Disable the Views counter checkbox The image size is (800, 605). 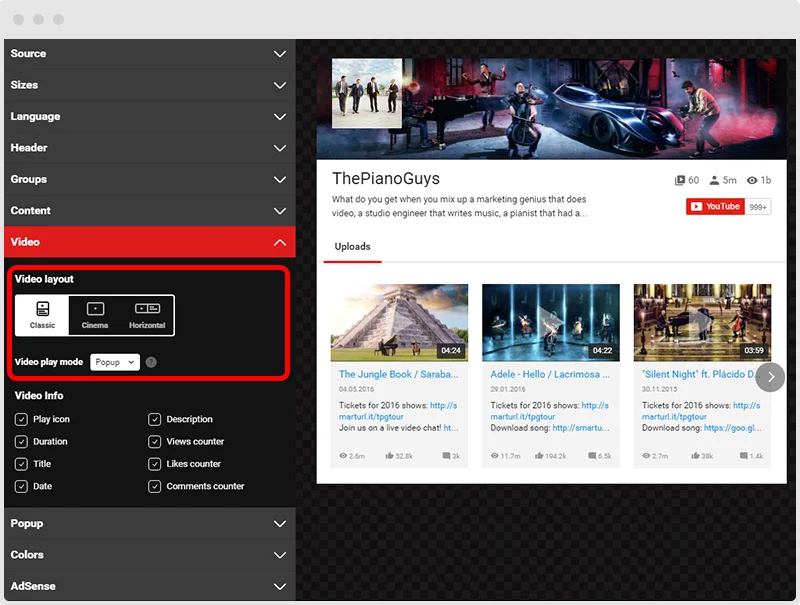pos(155,442)
